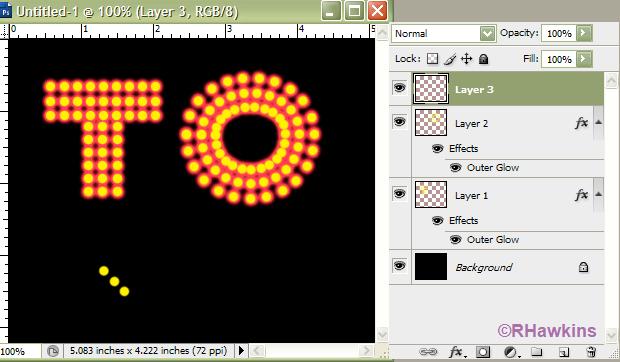This screenshot has width=620, height=362.
Task: Click canvas horizontal scrollbar left arrow
Action: click(257, 351)
